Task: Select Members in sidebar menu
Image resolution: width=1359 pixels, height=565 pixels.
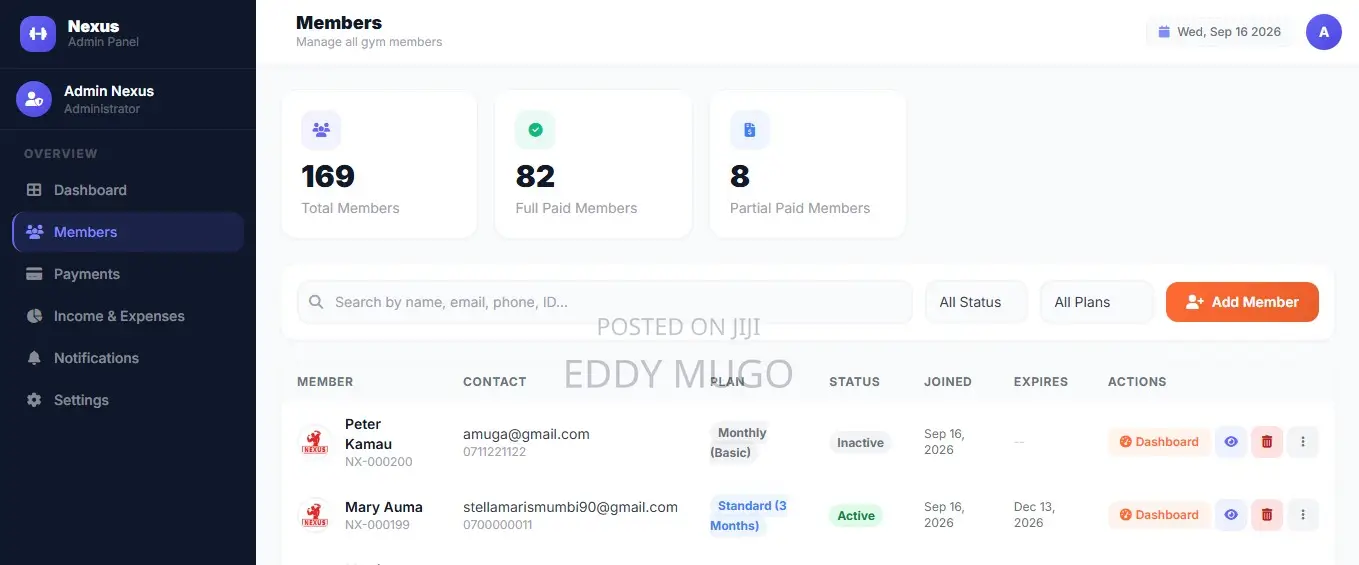Action: point(128,232)
